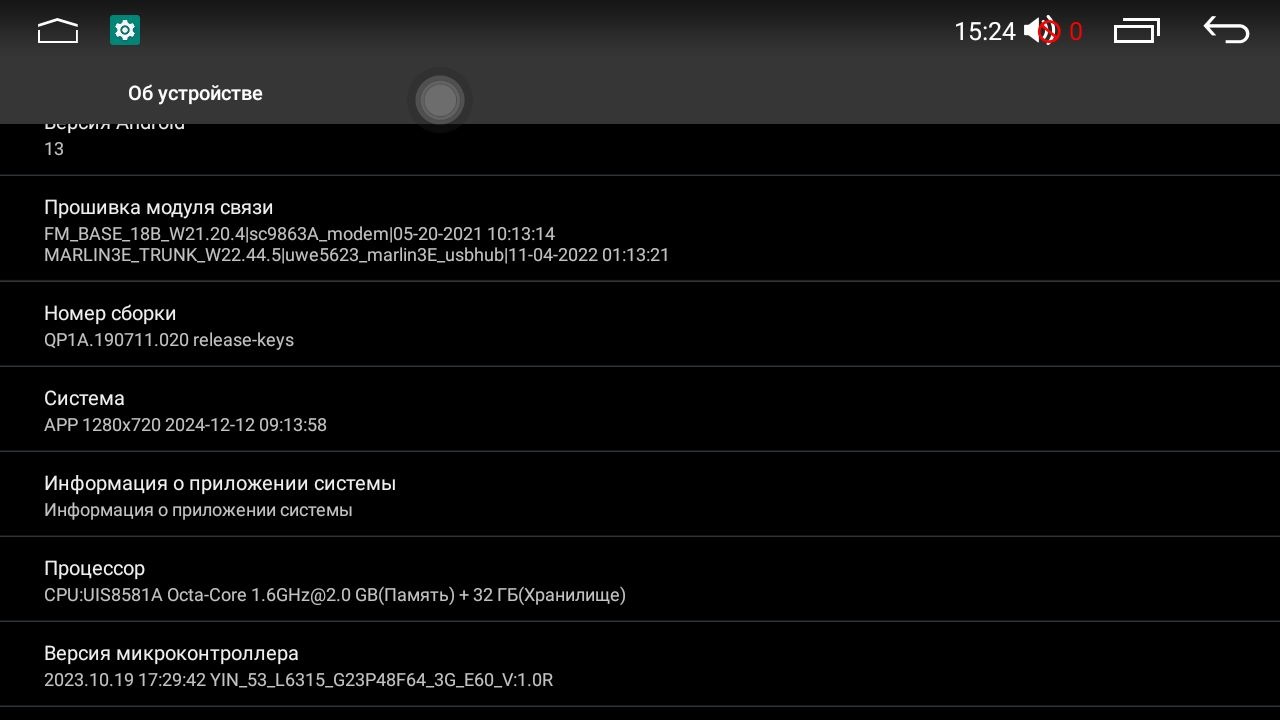Click the MARLIN3E_TRUNK firmware text line
Viewport: 1280px width, 720px height.
[x=356, y=255]
